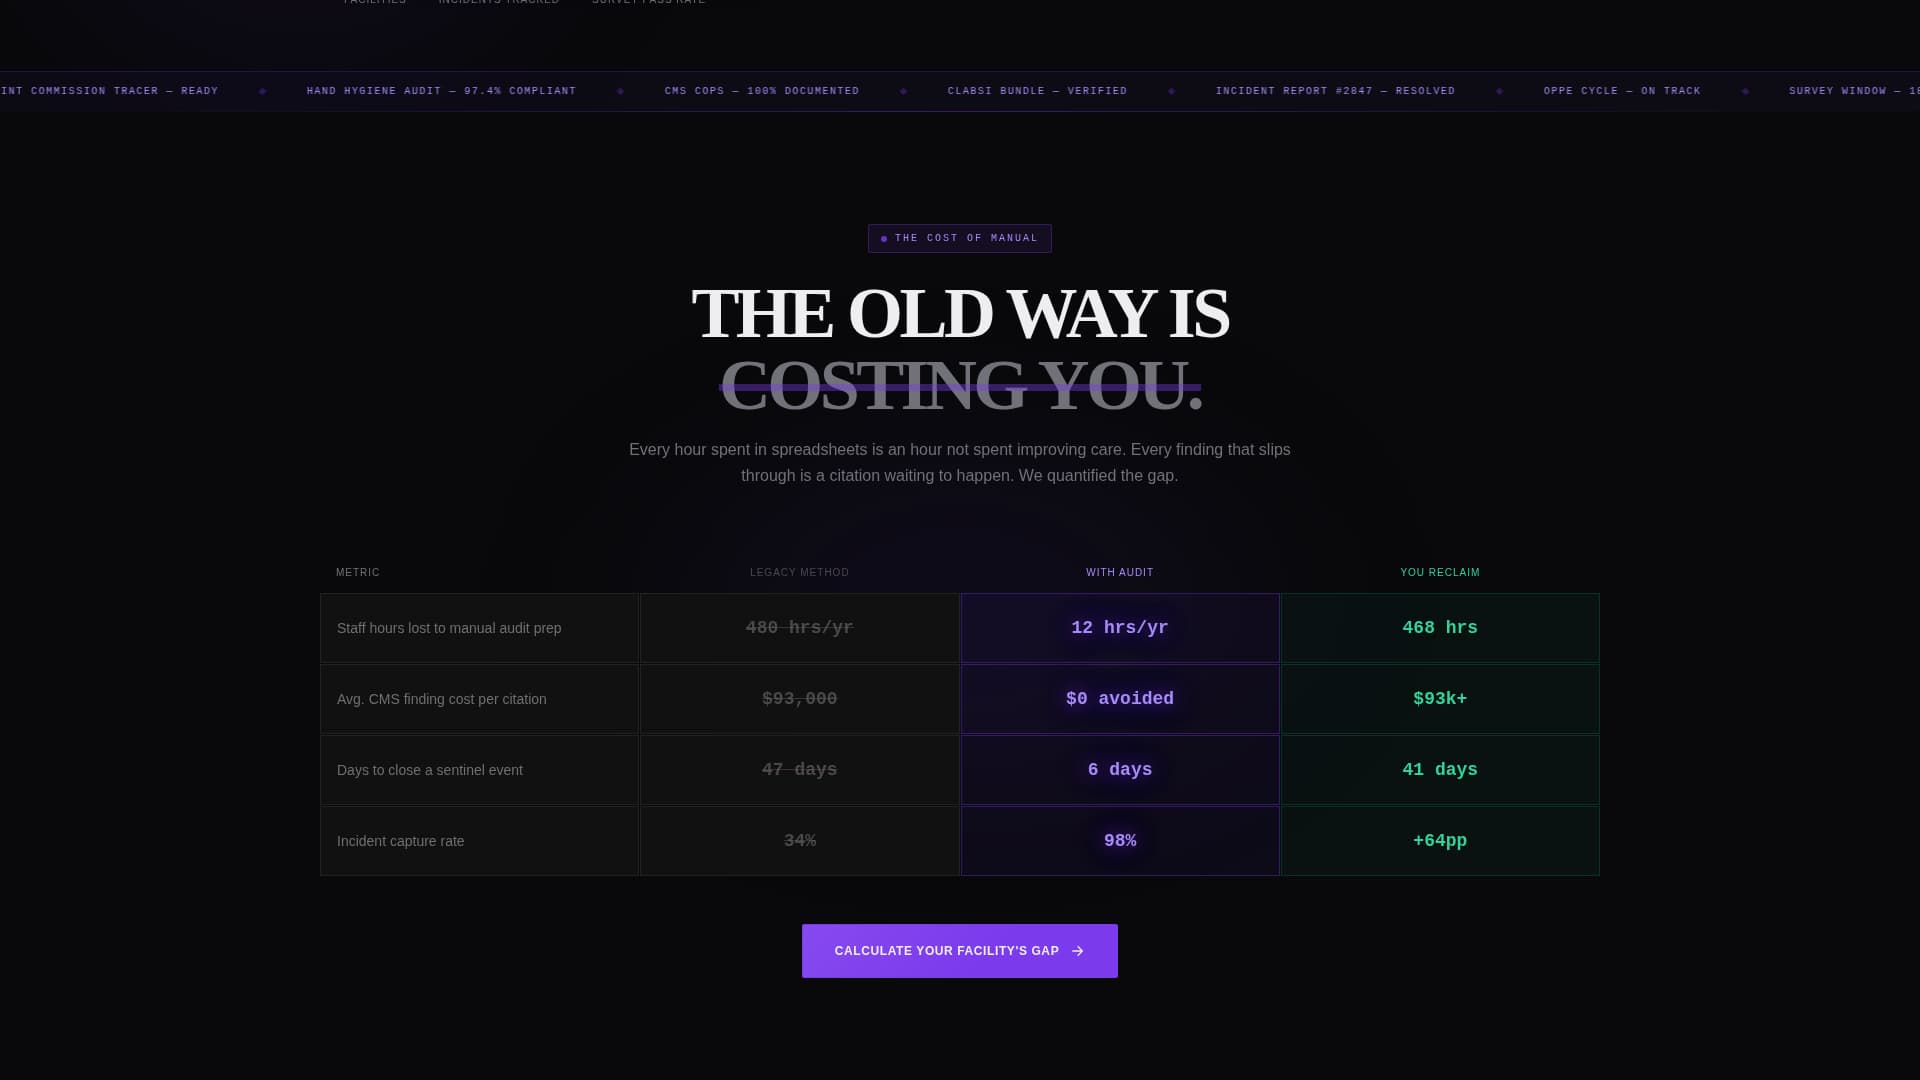
Task: Select the 98% incident capture cell
Action: tap(1119, 840)
